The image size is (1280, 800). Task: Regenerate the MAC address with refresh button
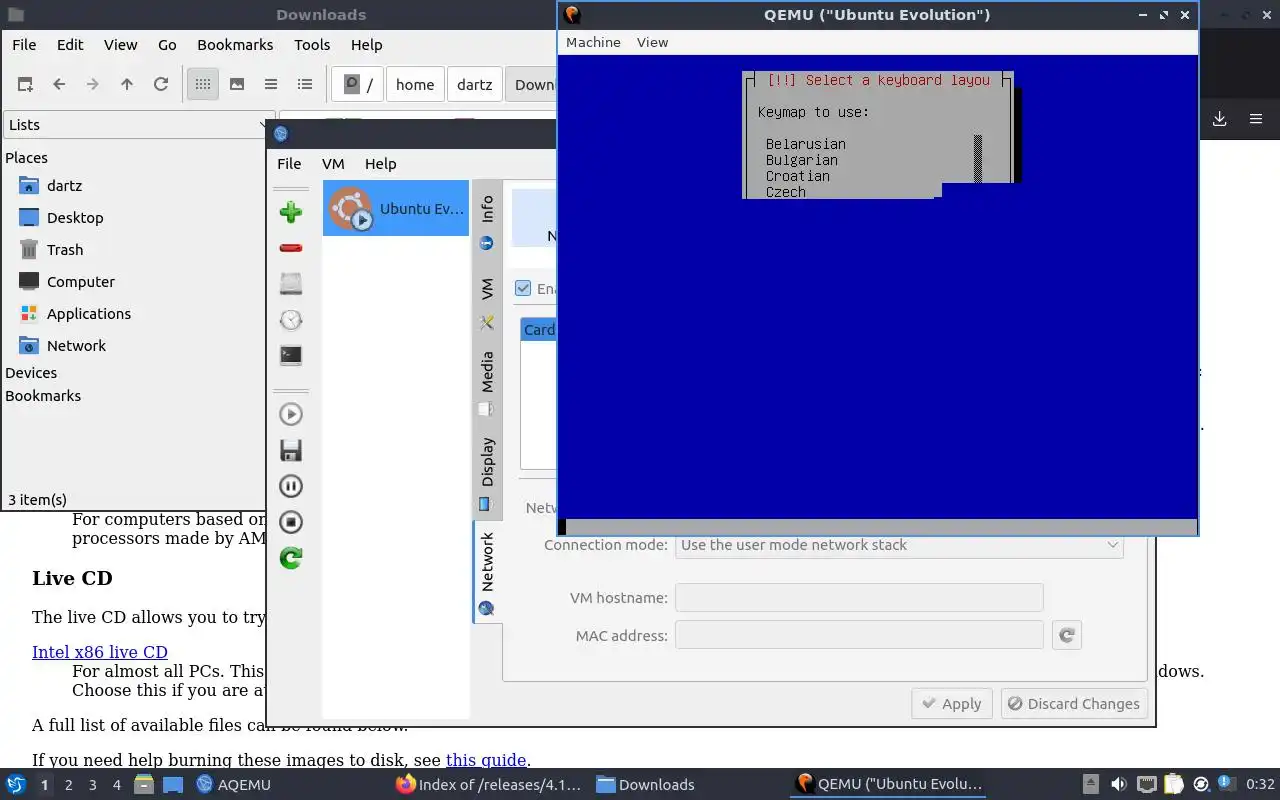1067,635
